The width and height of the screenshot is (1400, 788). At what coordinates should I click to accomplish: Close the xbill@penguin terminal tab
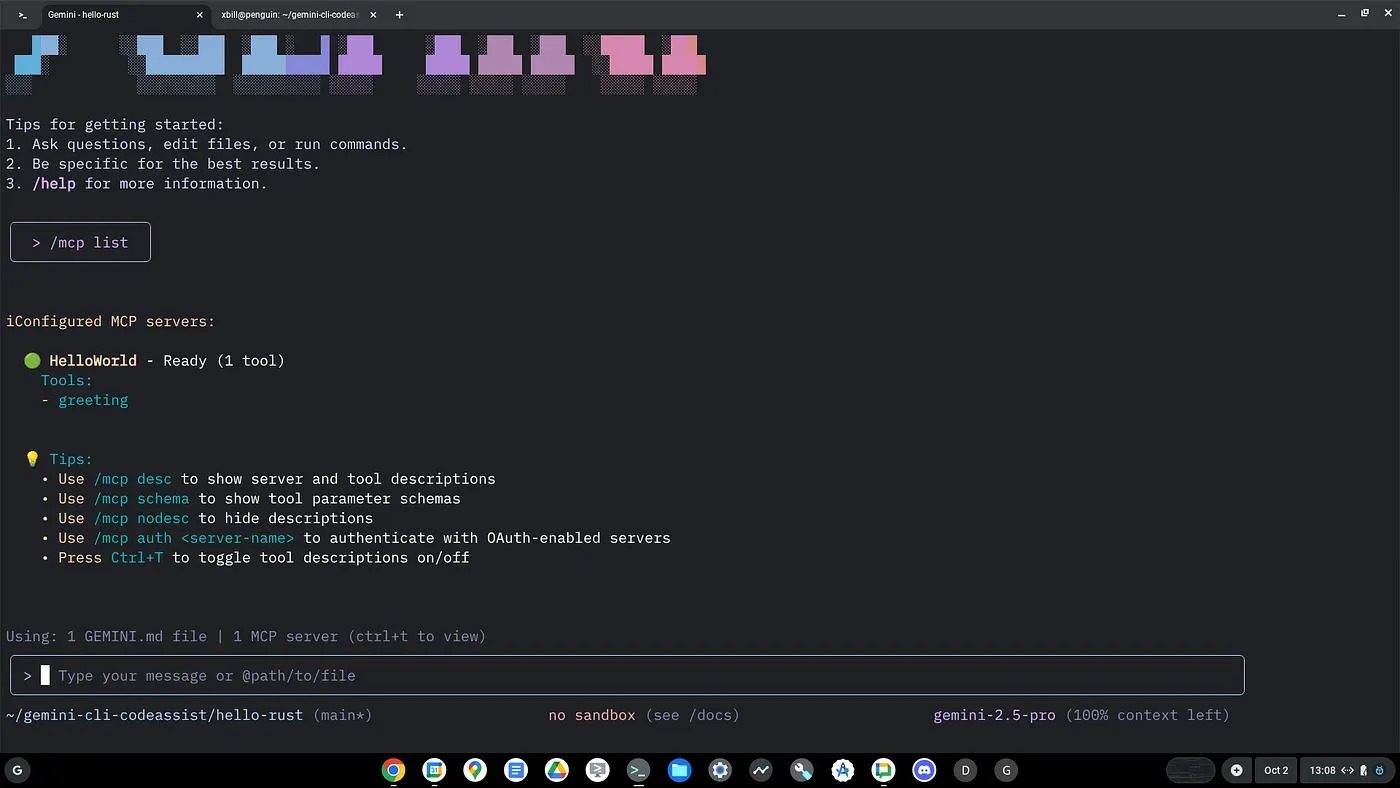click(372, 15)
